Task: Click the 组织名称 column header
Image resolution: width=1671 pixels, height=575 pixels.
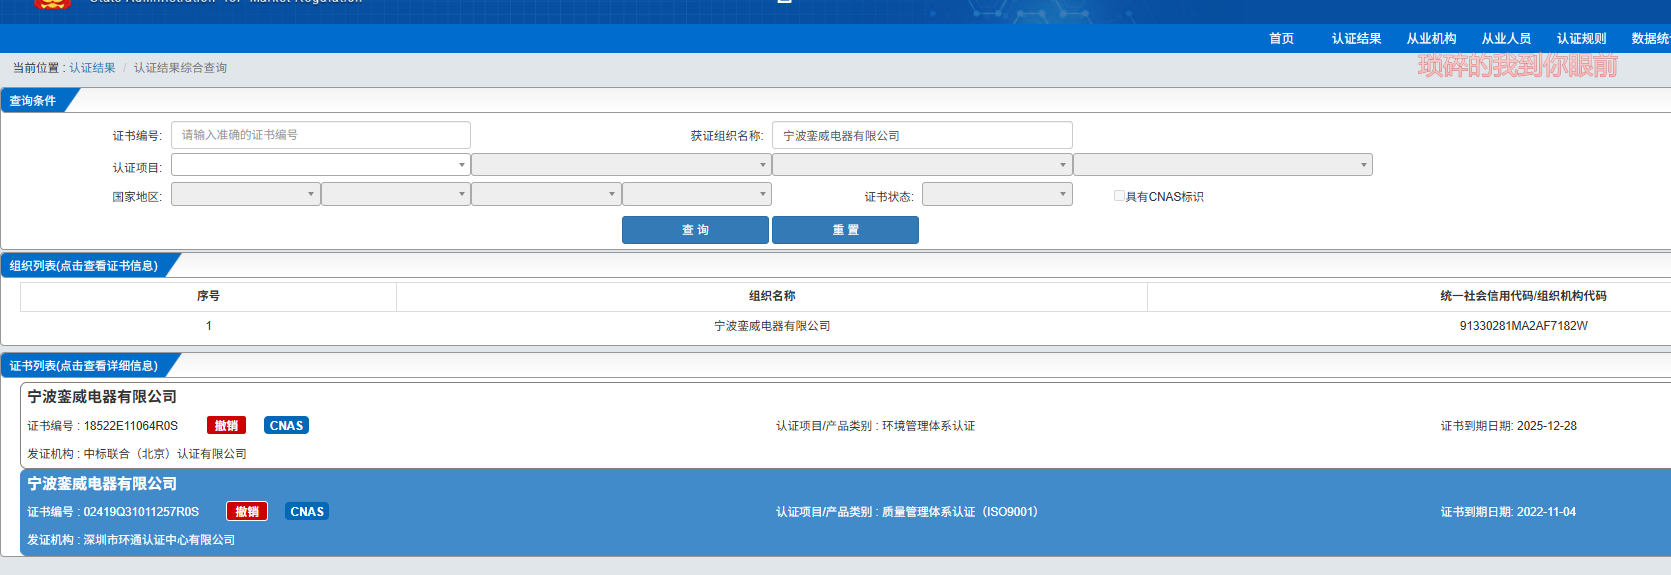Action: [772, 296]
